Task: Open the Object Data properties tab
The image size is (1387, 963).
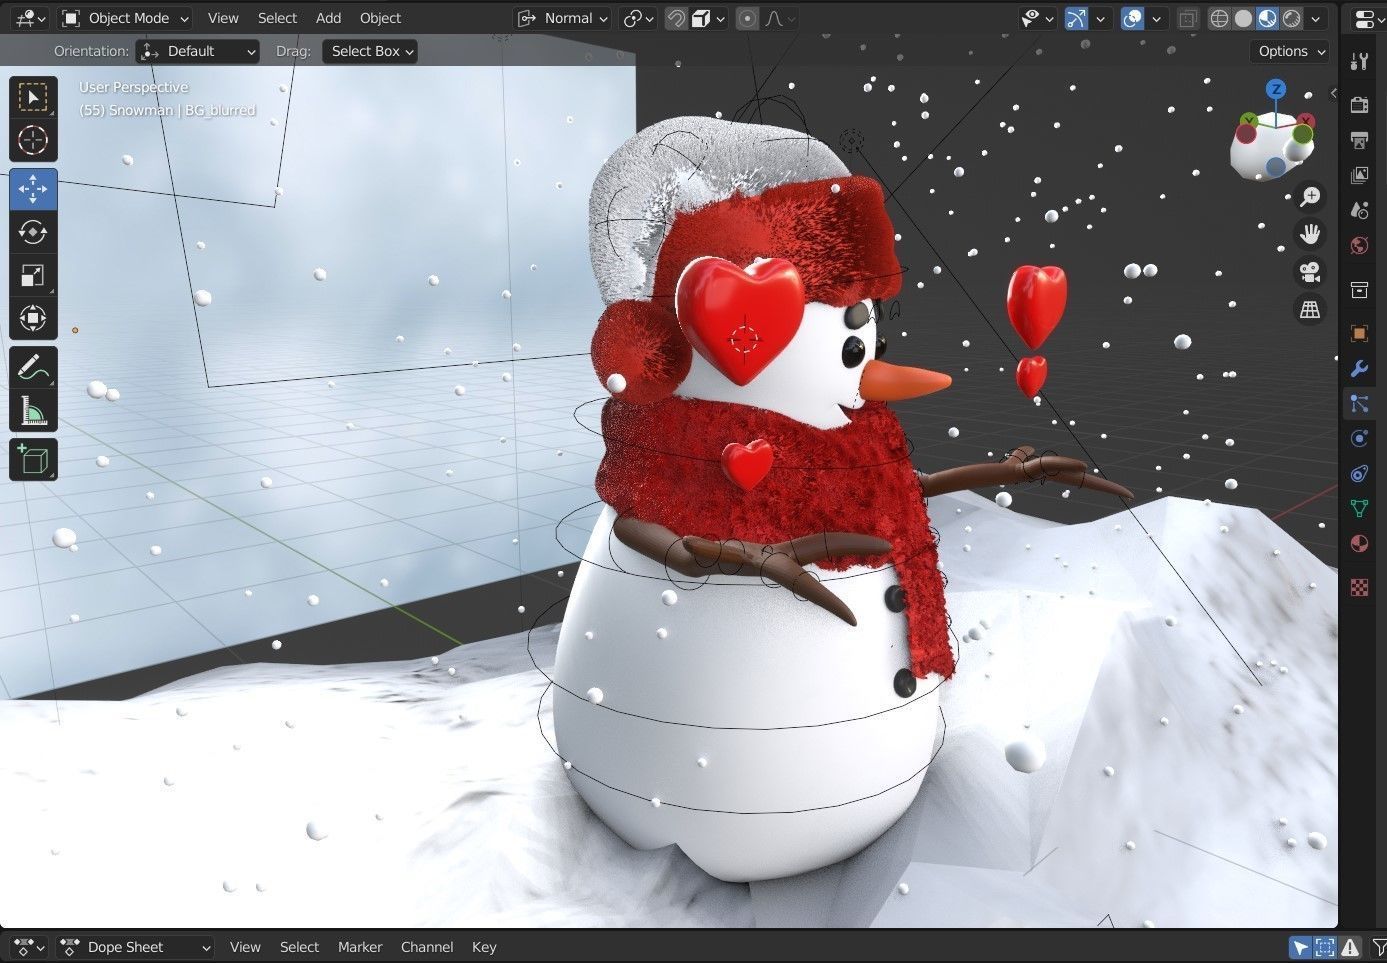Action: 1359,509
